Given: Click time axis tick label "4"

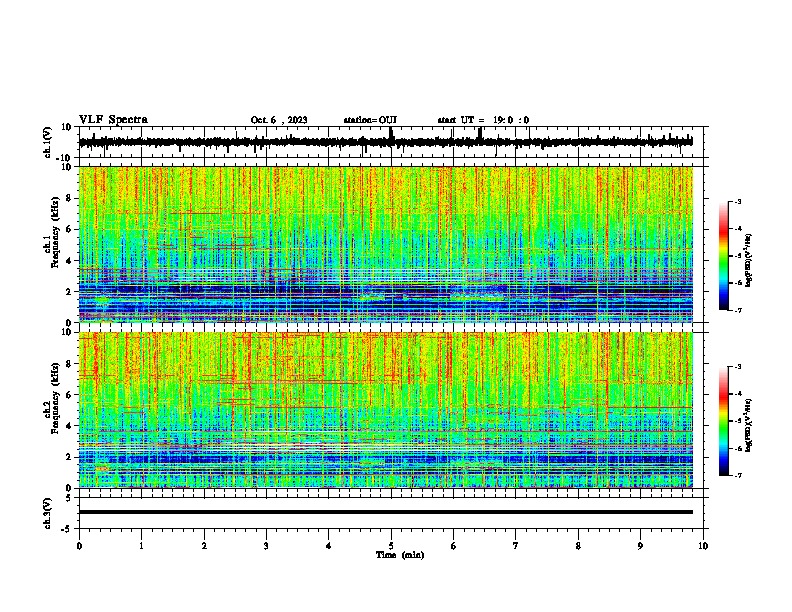Looking at the screenshot, I should point(329,546).
